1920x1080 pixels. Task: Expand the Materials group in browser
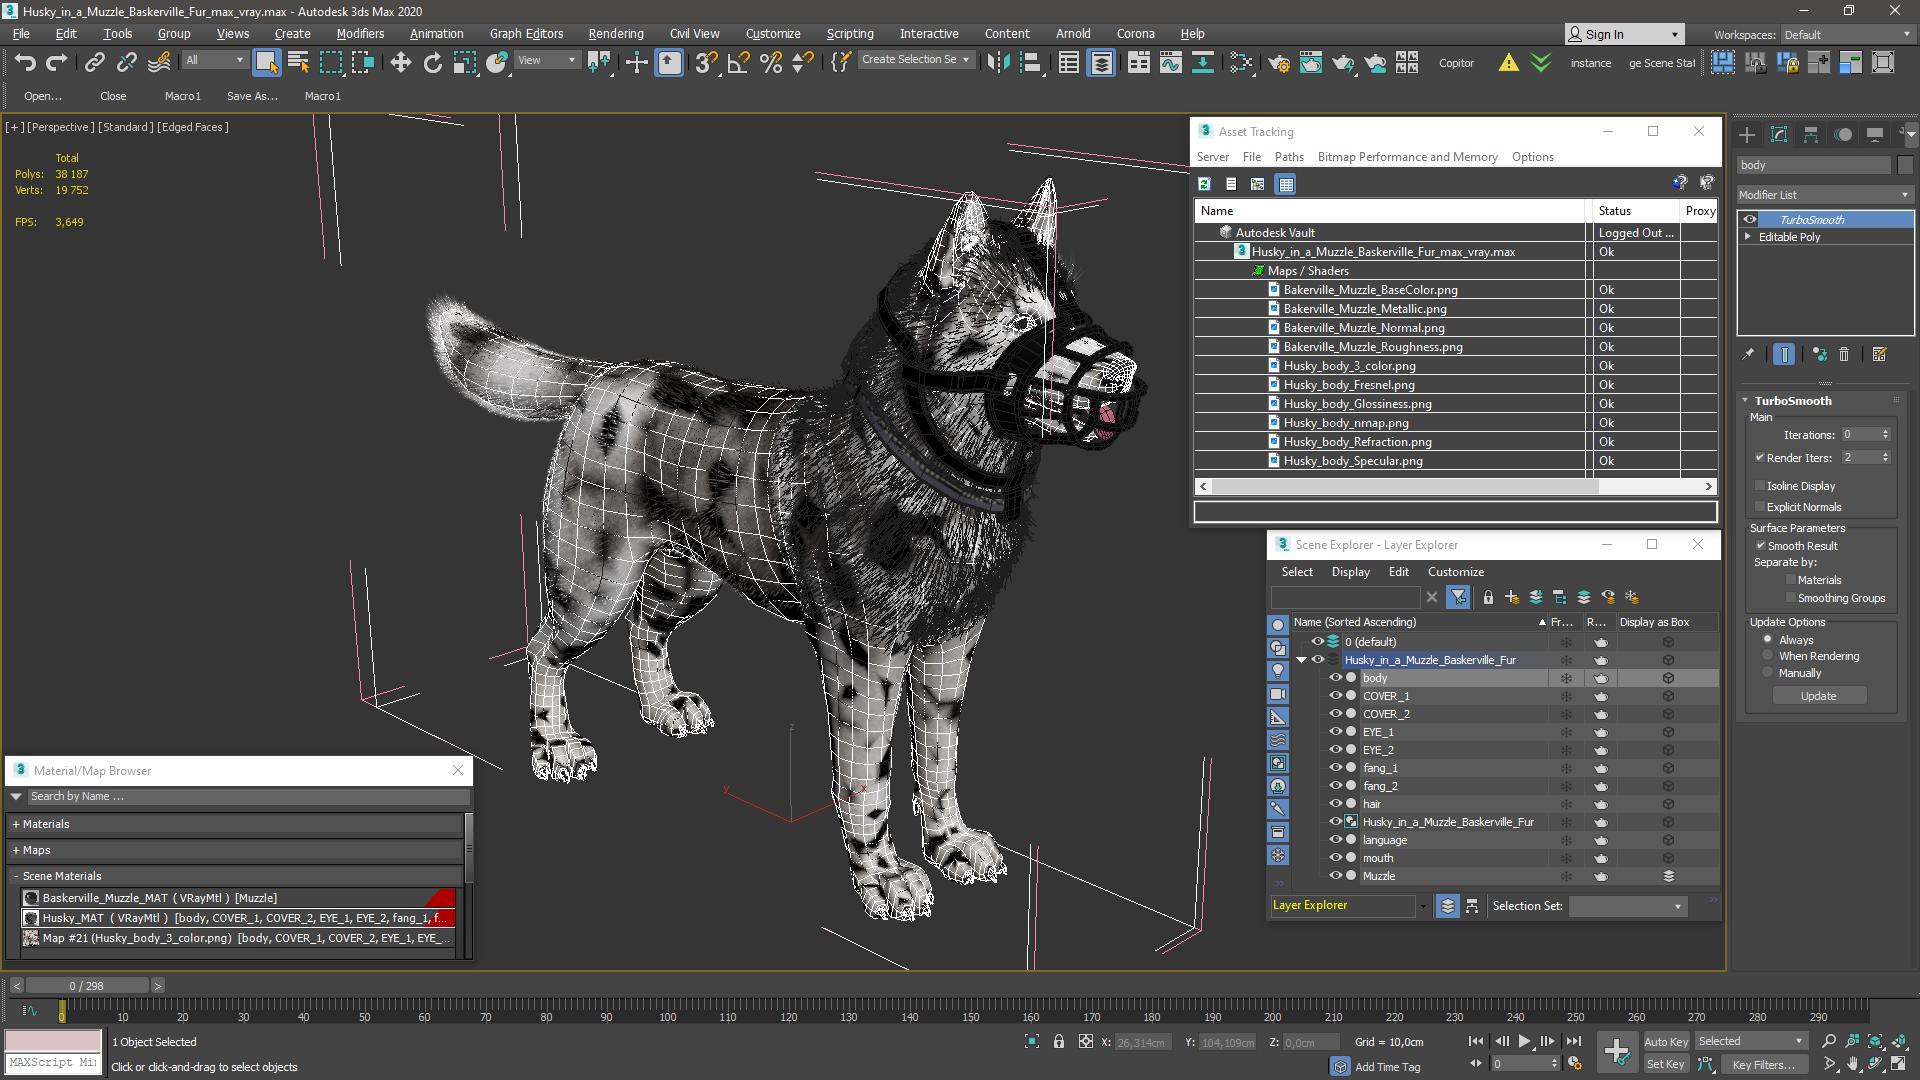(x=16, y=824)
